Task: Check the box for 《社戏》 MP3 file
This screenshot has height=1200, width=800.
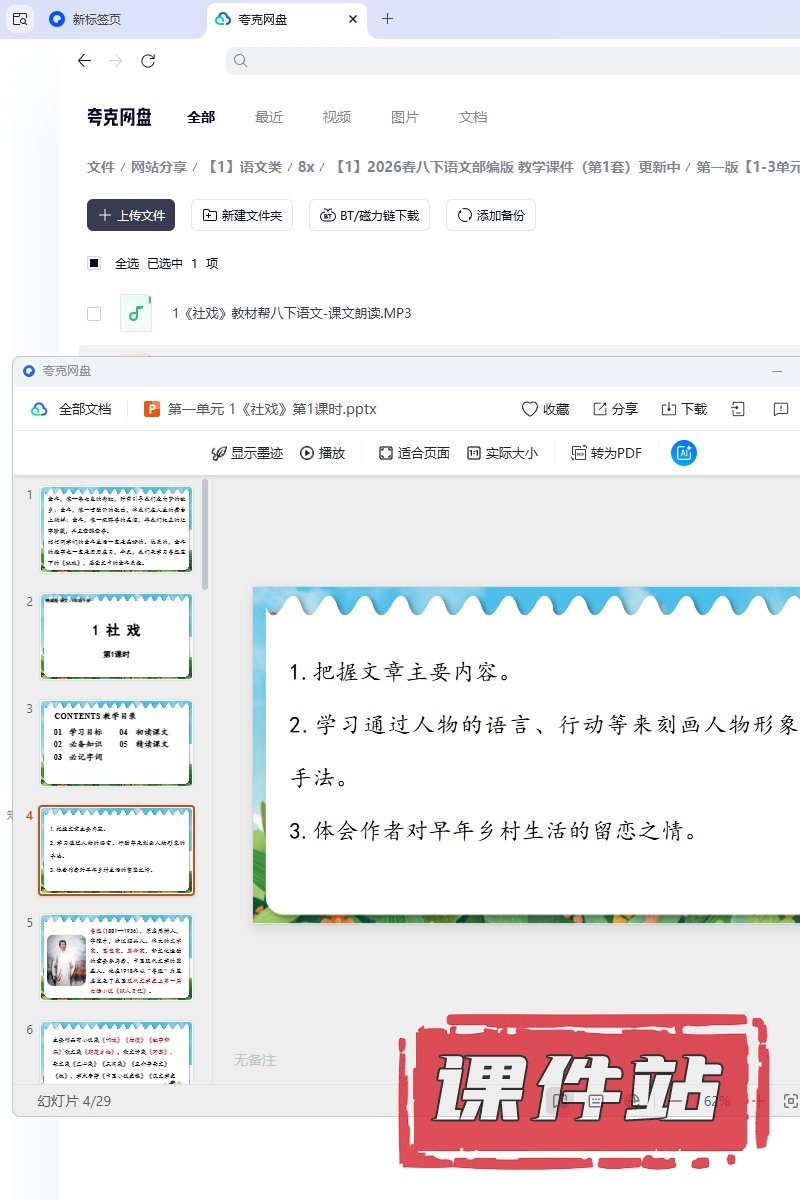Action: 94,314
